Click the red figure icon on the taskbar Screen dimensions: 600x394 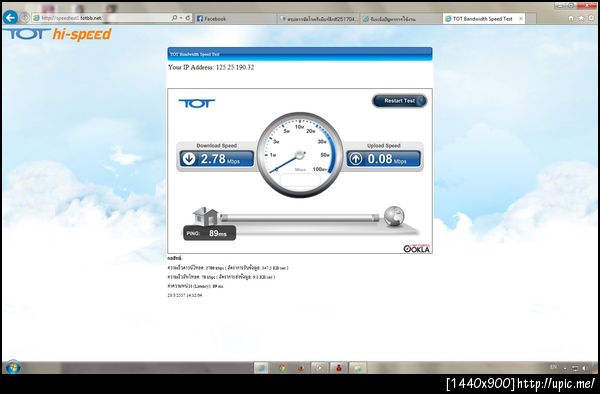339,368
